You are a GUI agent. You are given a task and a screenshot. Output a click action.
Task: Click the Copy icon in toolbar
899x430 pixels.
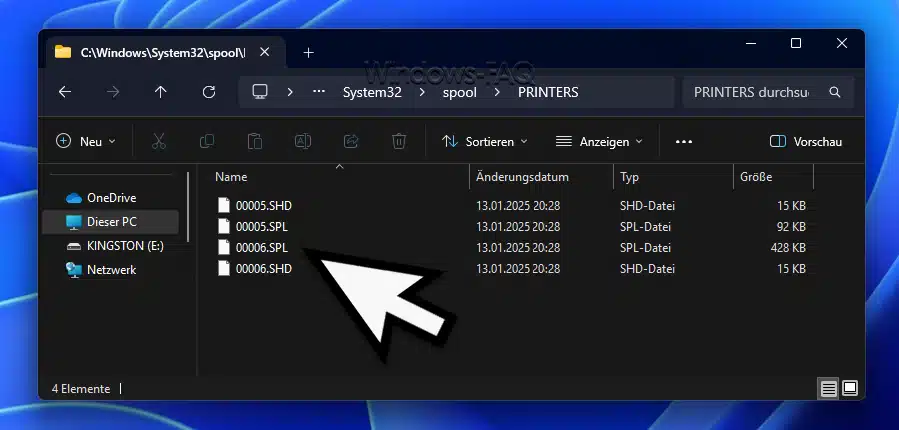tap(207, 142)
